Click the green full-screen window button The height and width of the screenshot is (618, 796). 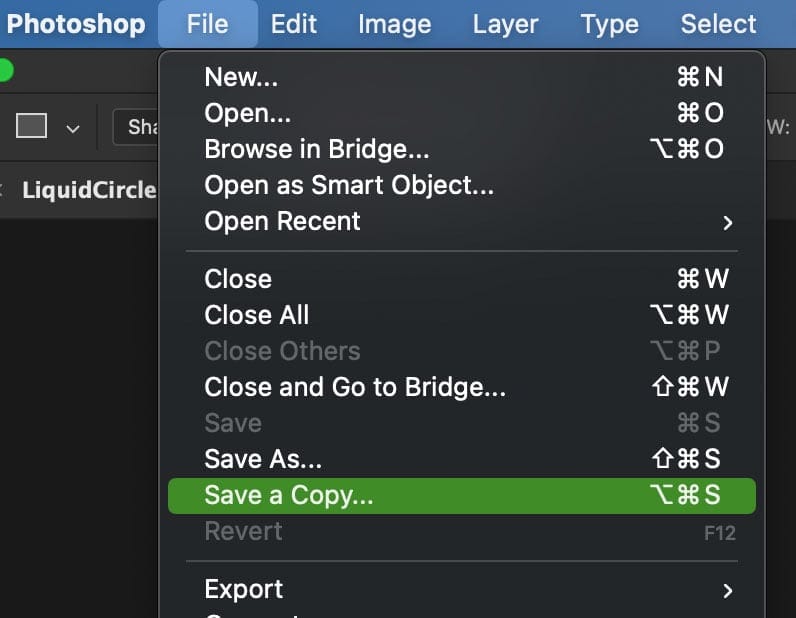[5, 71]
